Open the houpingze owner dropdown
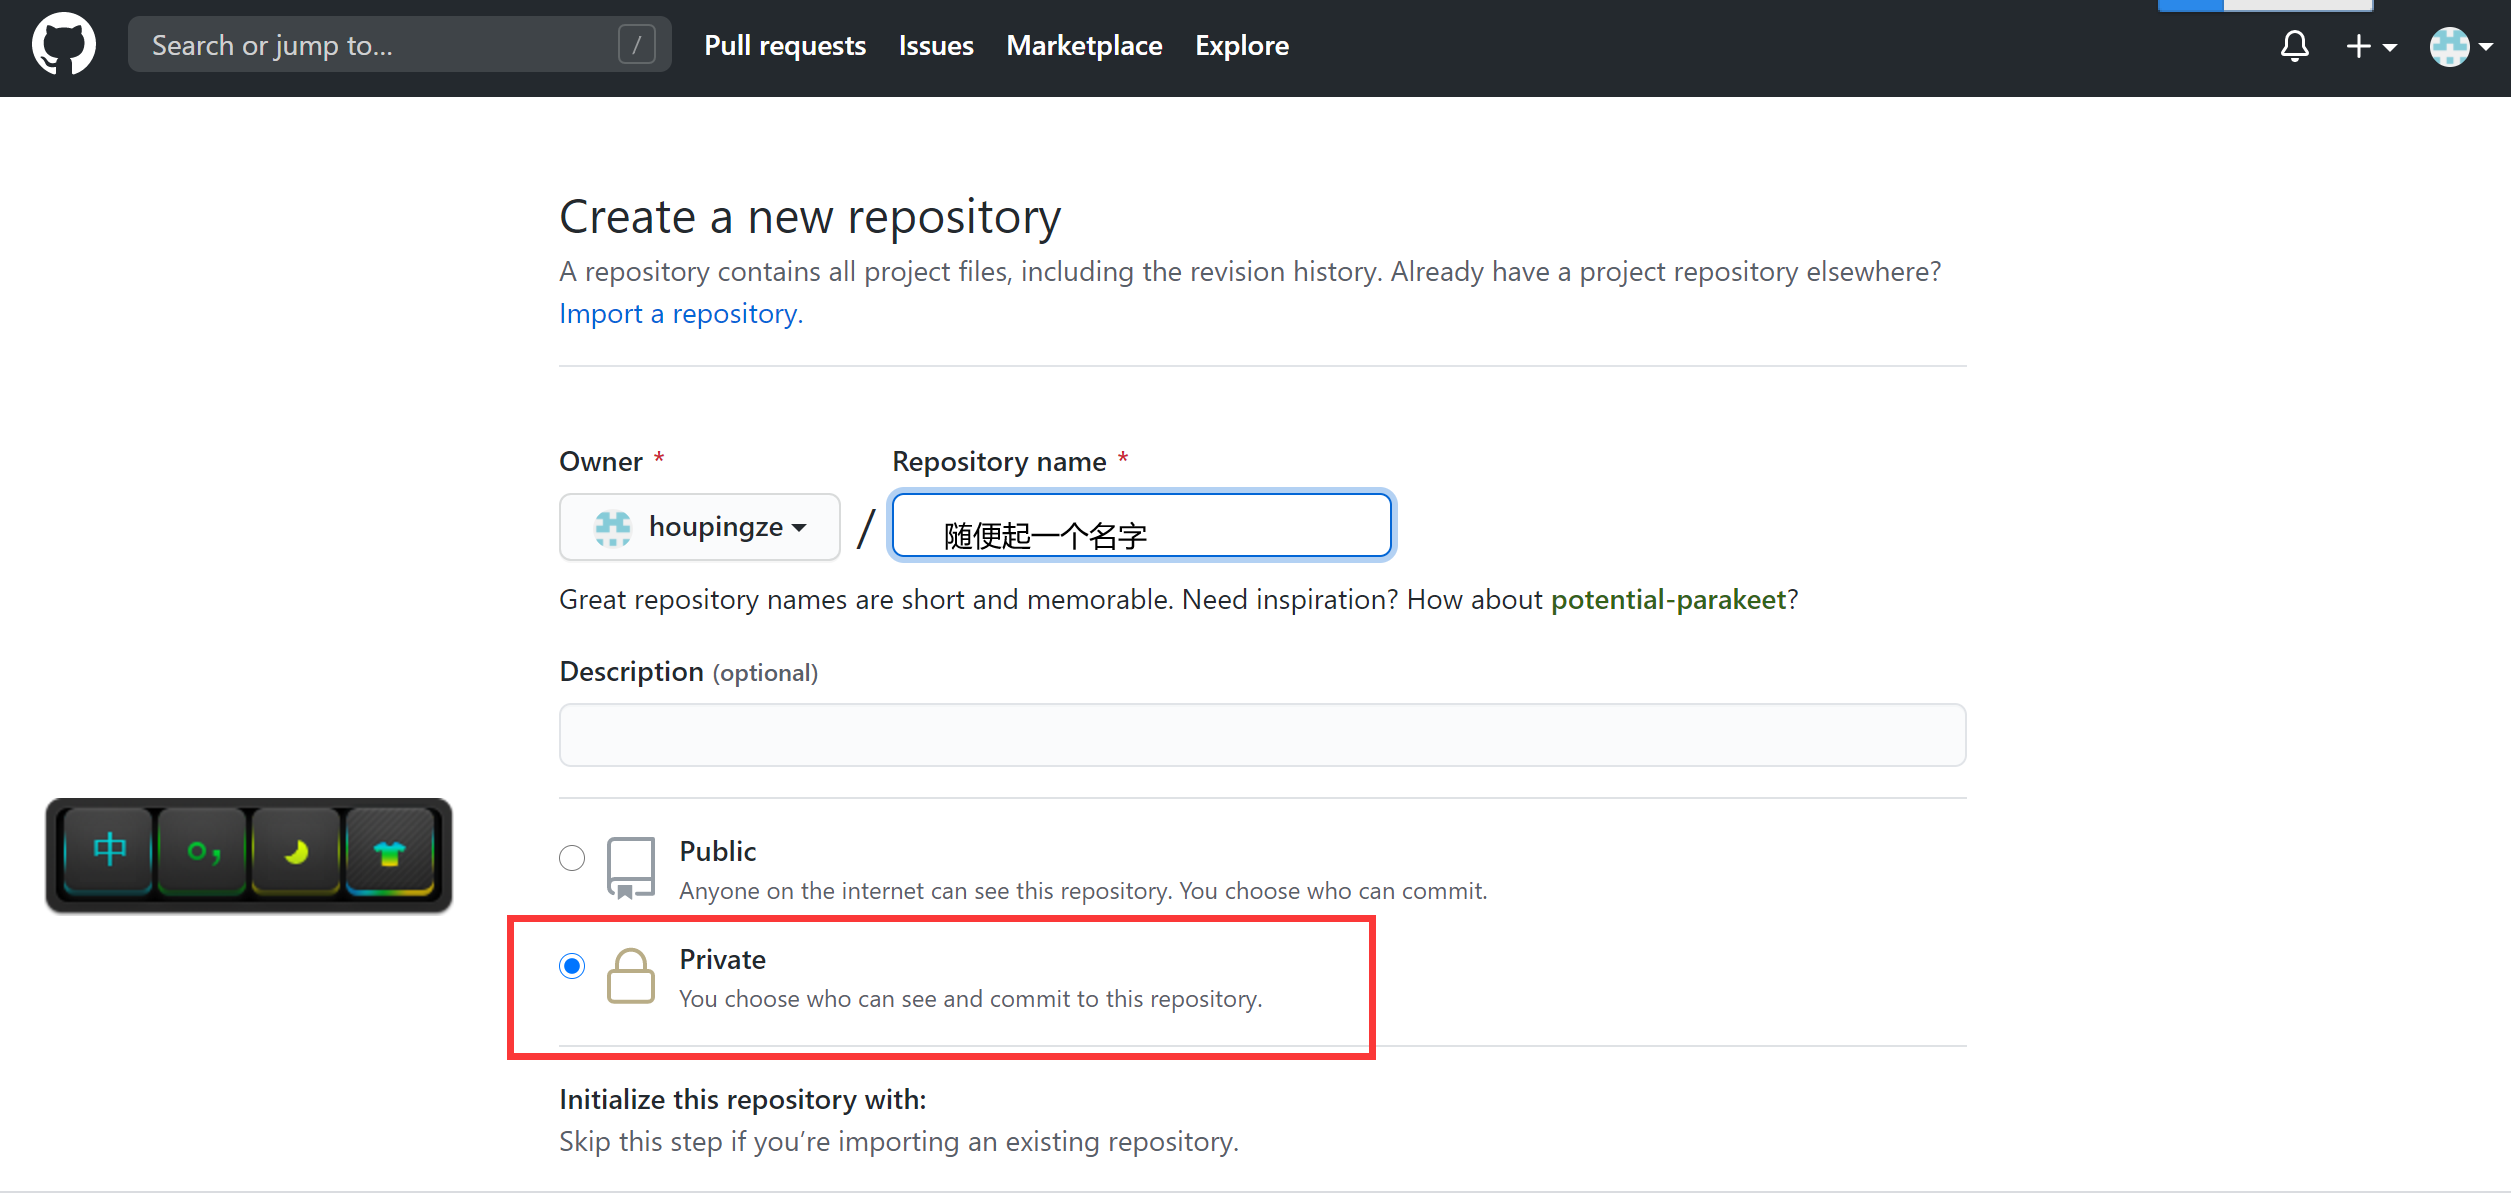2511x1195 pixels. tap(699, 527)
